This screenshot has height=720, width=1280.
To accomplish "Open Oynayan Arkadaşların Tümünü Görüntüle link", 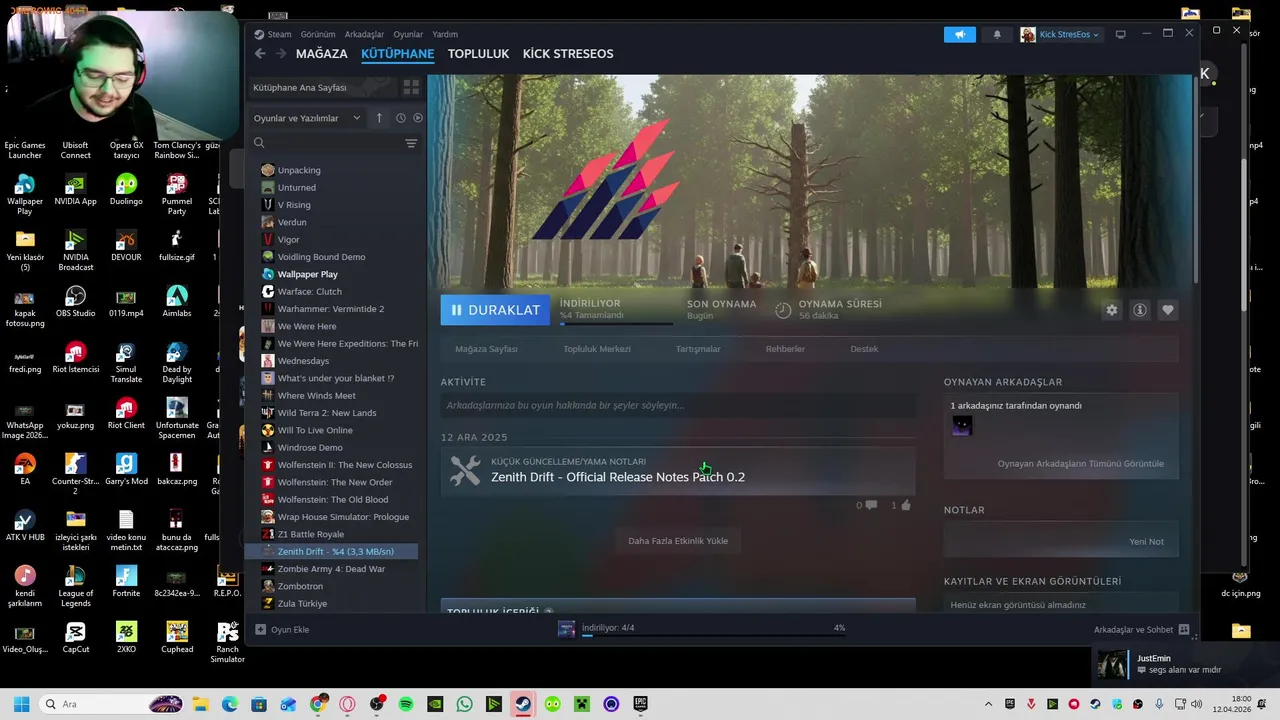I will tap(1080, 464).
